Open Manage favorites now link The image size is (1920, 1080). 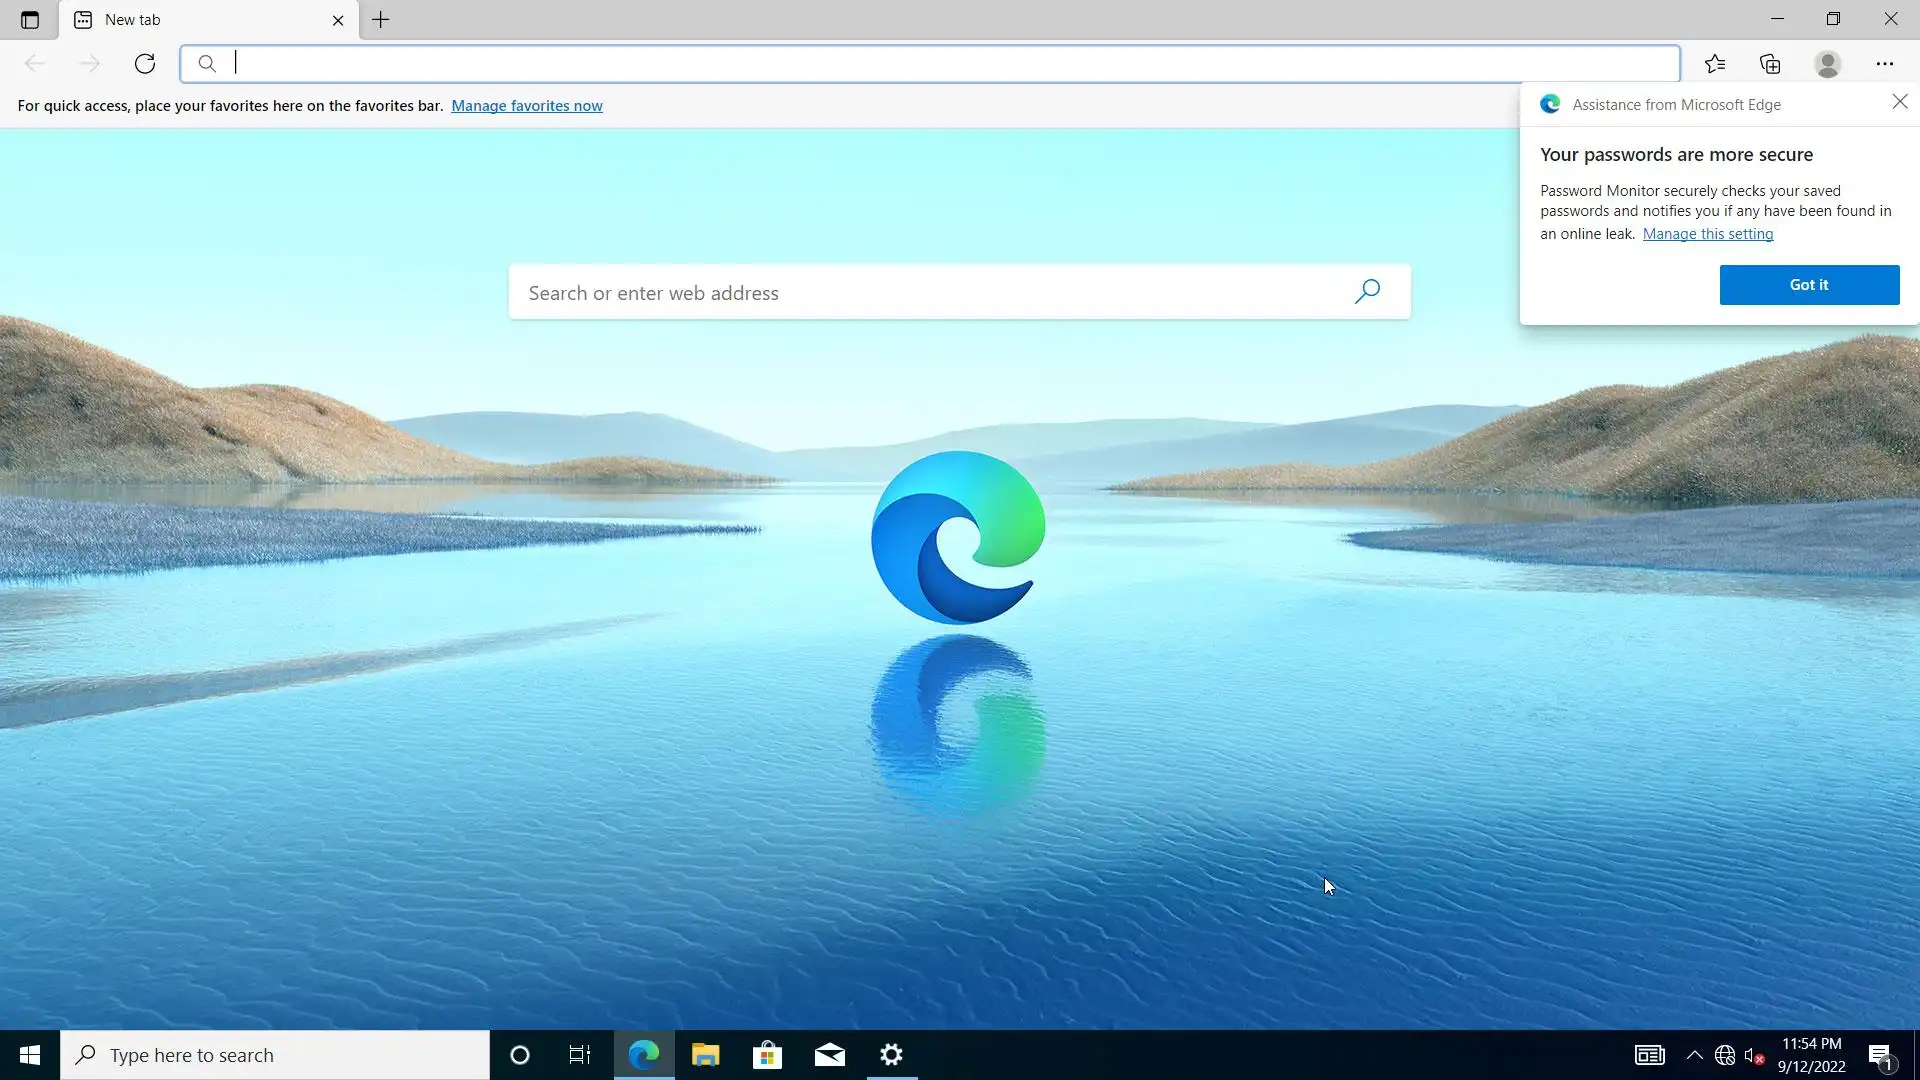point(526,106)
